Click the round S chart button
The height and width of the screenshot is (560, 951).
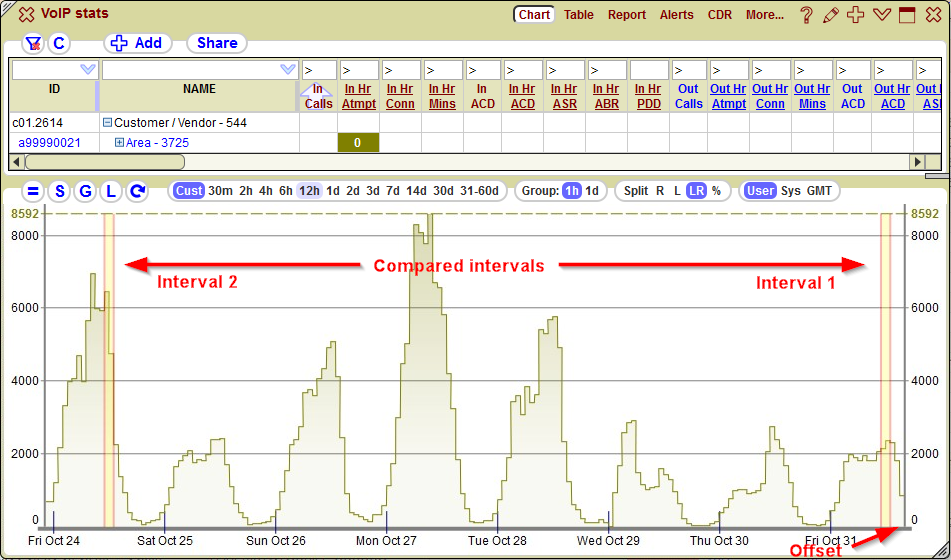[59, 192]
